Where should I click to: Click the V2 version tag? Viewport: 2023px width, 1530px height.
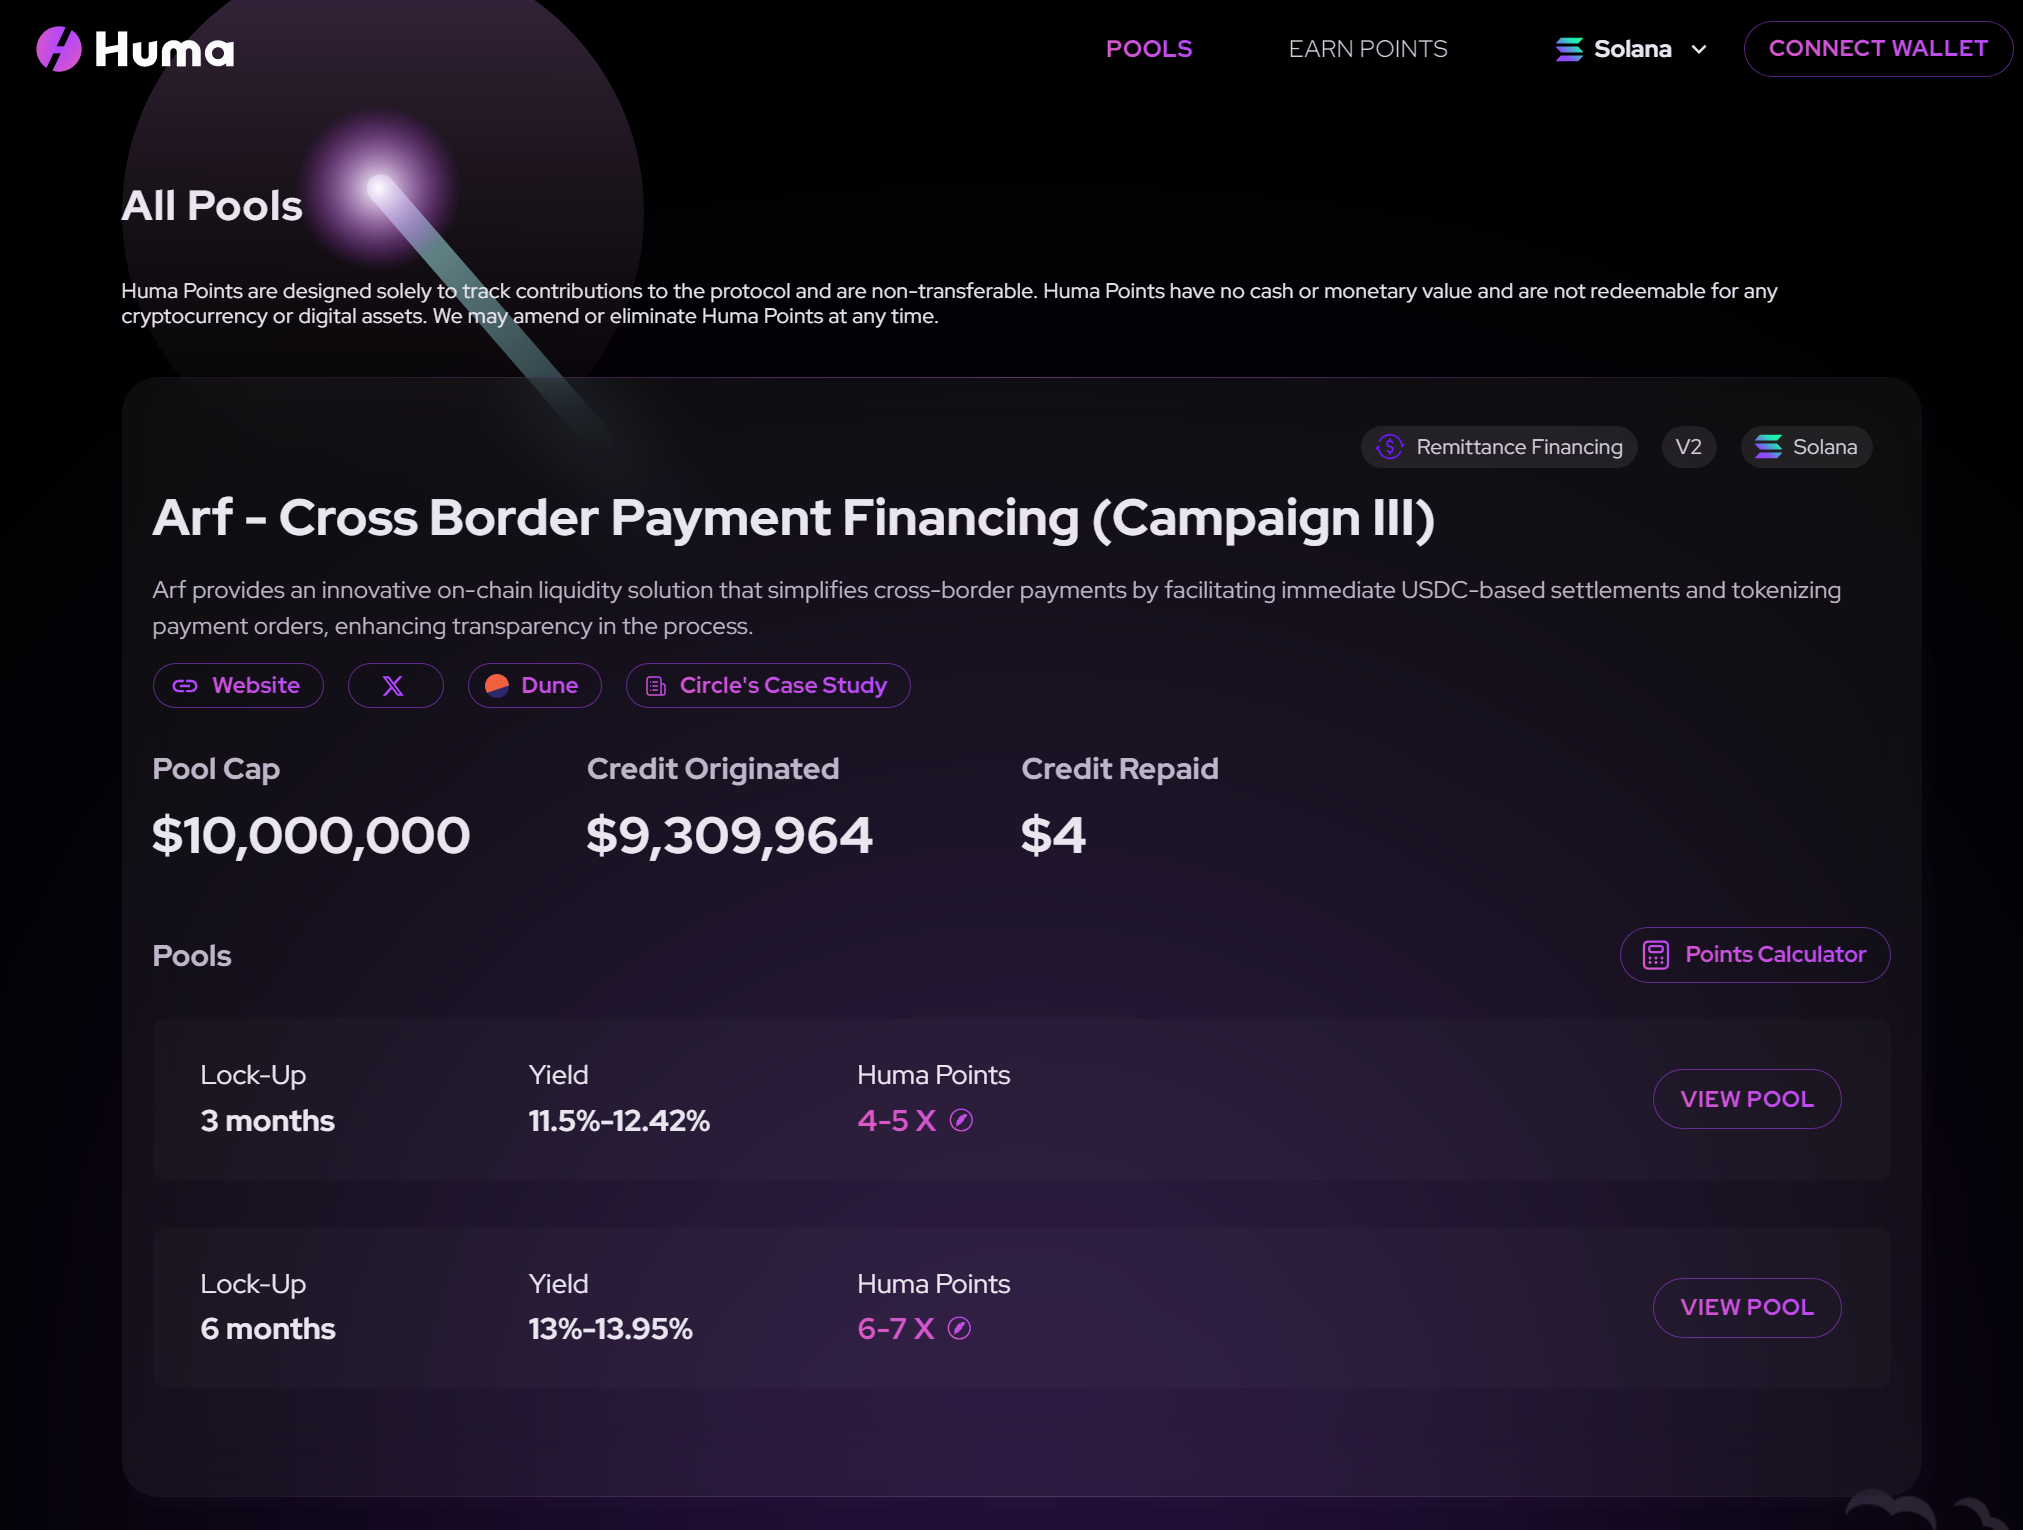(x=1688, y=447)
